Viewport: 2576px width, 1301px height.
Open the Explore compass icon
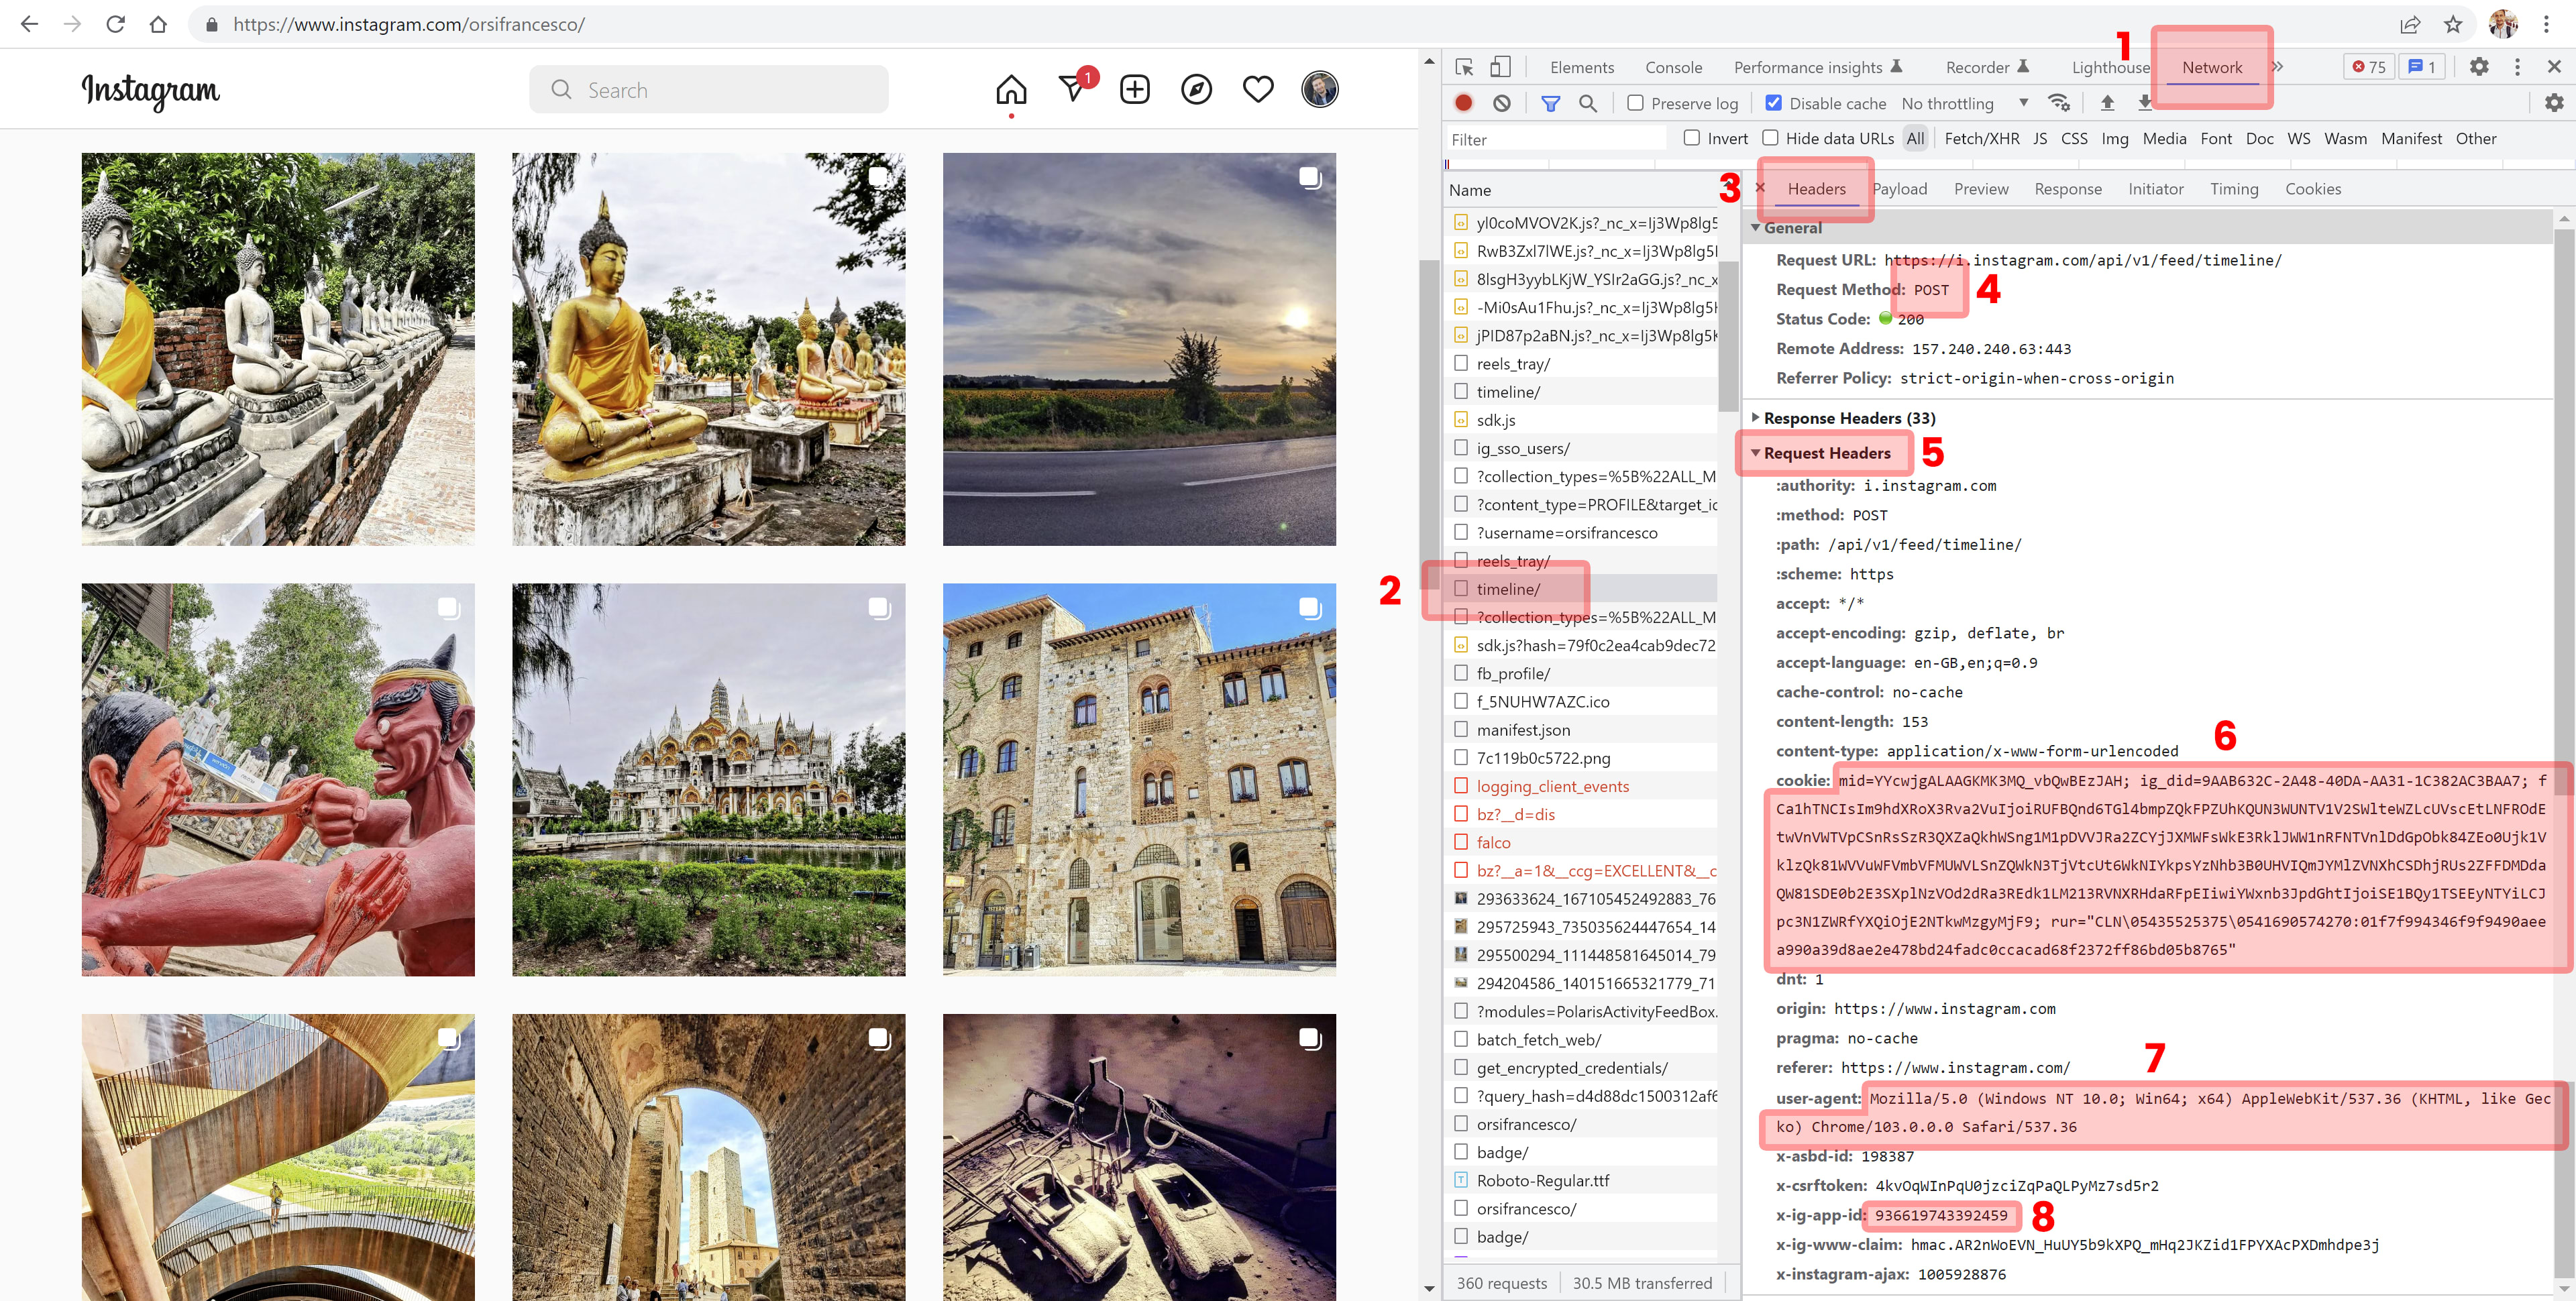coord(1196,90)
